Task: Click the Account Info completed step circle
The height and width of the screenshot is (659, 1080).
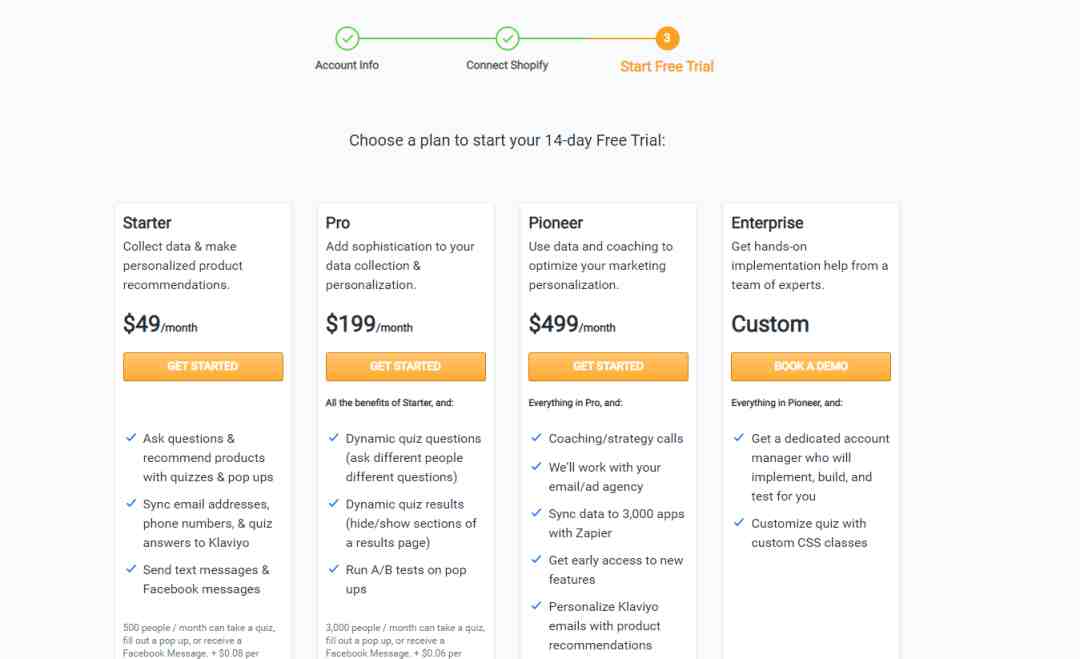Action: [347, 39]
